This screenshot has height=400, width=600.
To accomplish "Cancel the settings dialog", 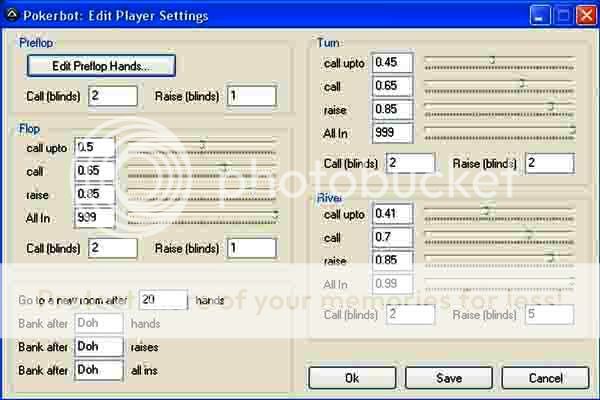I will point(545,378).
